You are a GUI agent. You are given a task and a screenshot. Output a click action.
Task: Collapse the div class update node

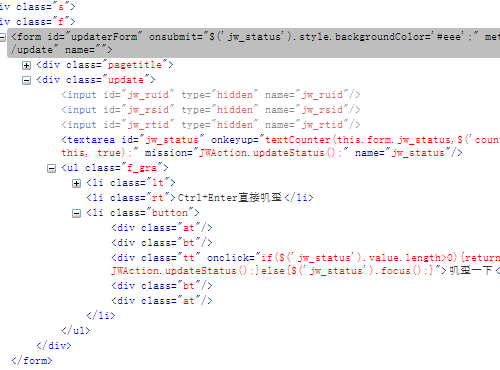26,80
